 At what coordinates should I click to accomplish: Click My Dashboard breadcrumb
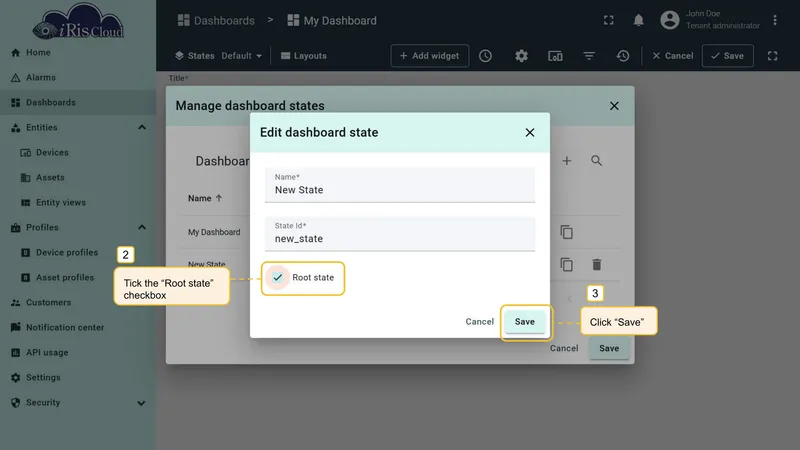pyautogui.click(x=332, y=20)
